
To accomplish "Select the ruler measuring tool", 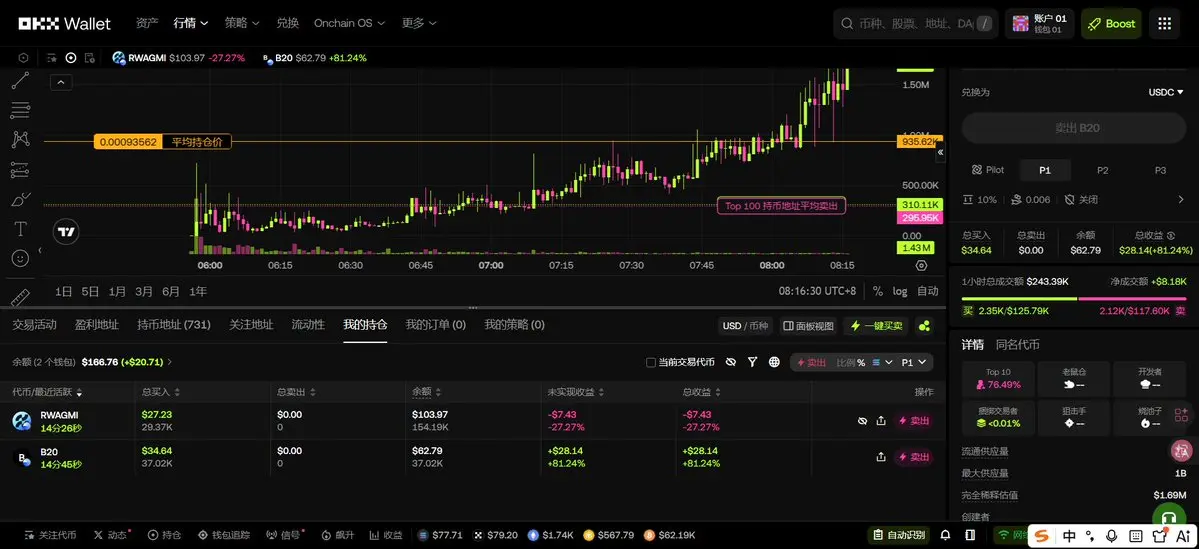I will (x=20, y=297).
